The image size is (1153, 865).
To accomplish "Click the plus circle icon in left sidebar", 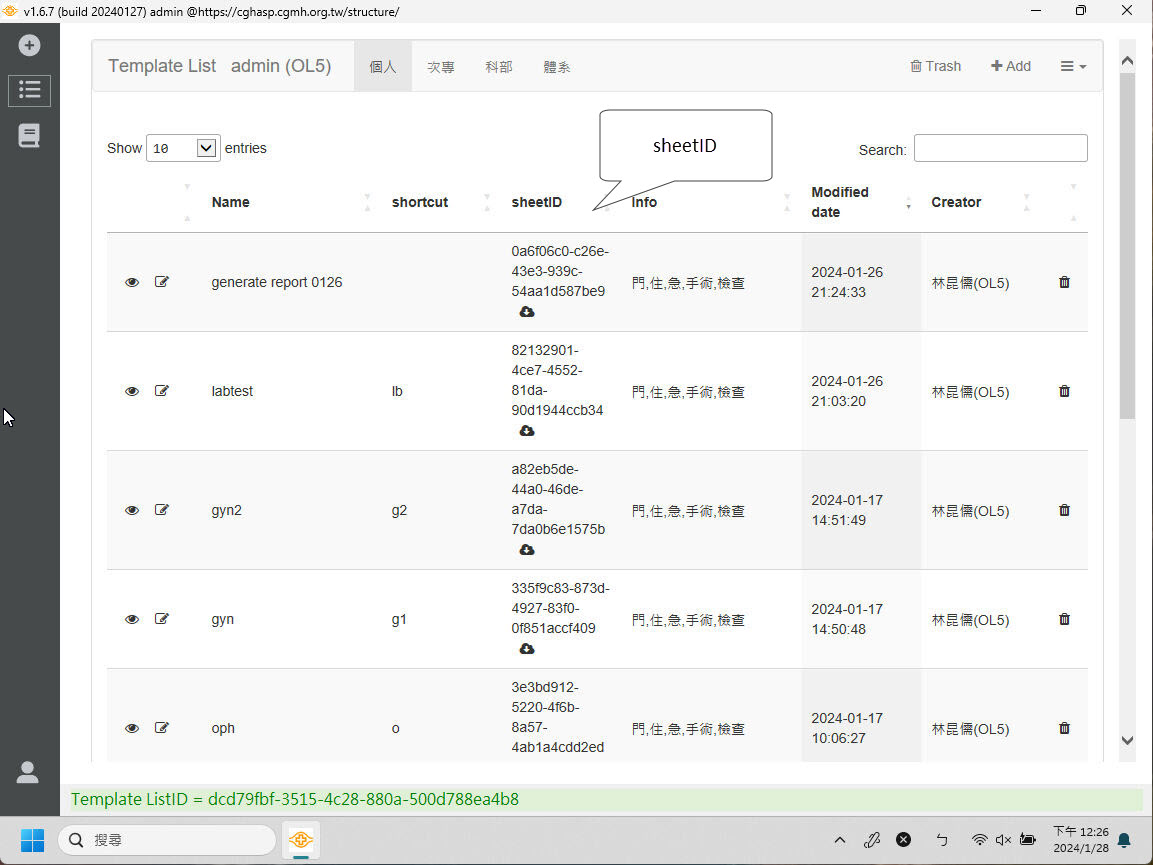I will [30, 45].
